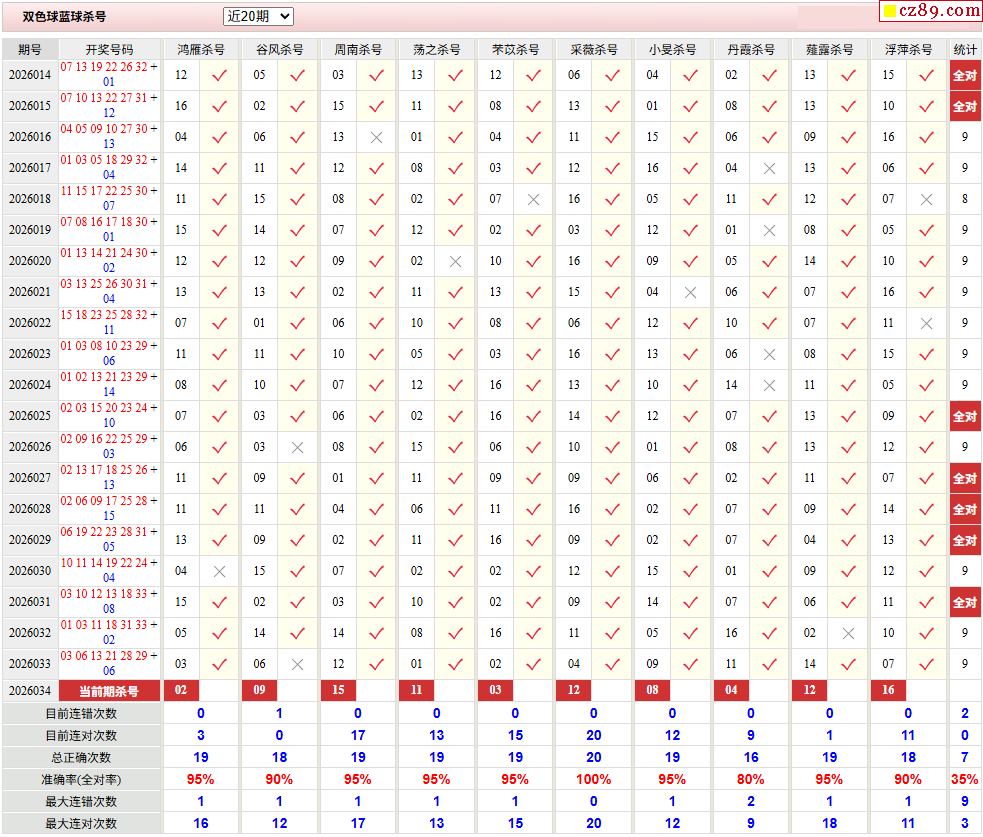The width and height of the screenshot is (983, 837).
Task: Click the cross mark in row 2026026 谷风杀号
Action: tap(297, 447)
